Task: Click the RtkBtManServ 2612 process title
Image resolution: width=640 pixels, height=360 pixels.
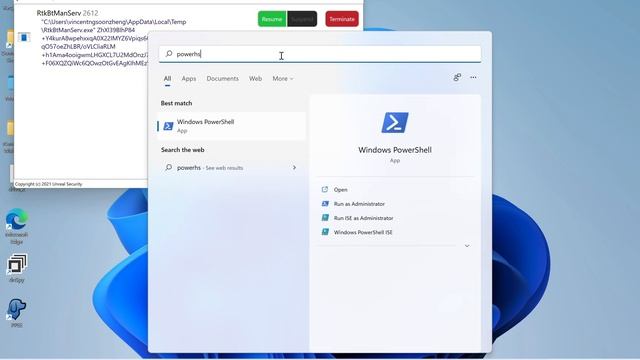Action: [67, 13]
